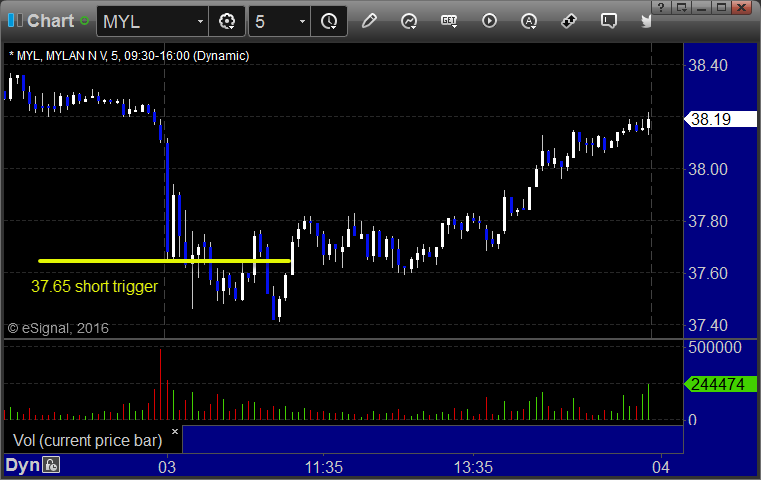
Task: Click the 244474 volume value marker
Action: click(720, 384)
